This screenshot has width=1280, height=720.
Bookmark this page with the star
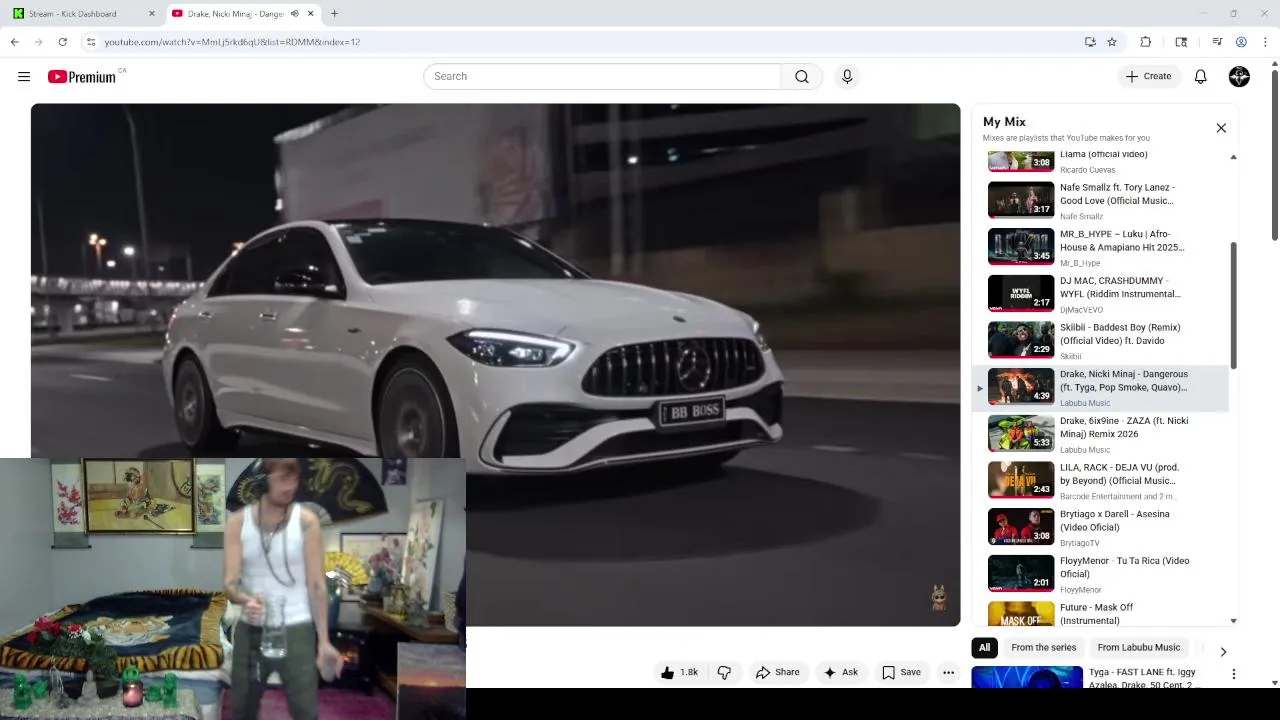pyautogui.click(x=1112, y=42)
